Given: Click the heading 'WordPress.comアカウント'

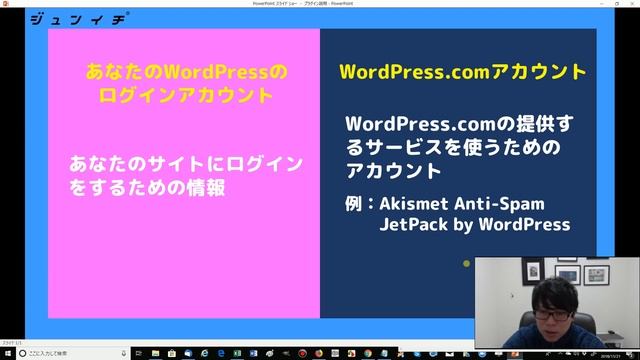Looking at the screenshot, I should 462,72.
